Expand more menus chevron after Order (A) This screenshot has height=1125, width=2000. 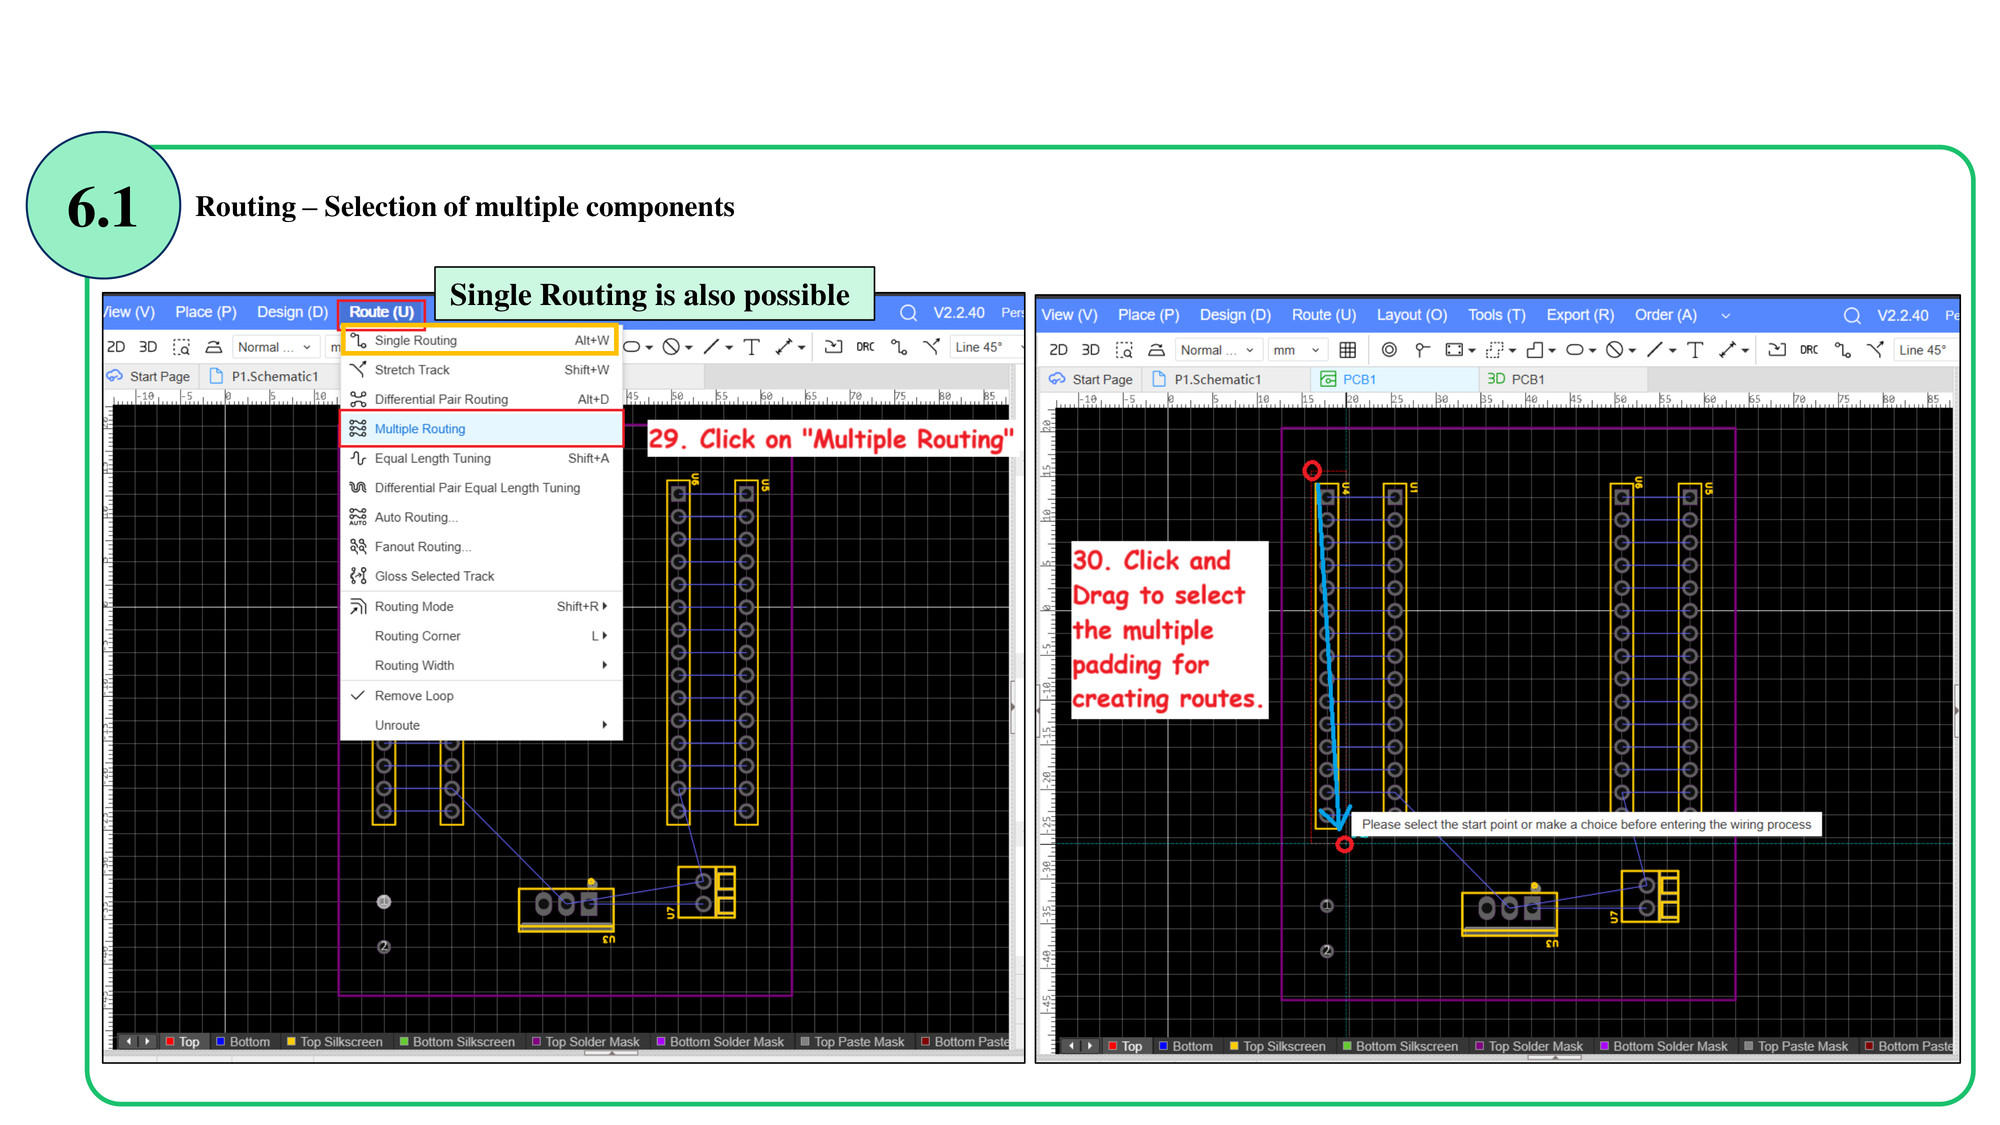click(x=1725, y=315)
